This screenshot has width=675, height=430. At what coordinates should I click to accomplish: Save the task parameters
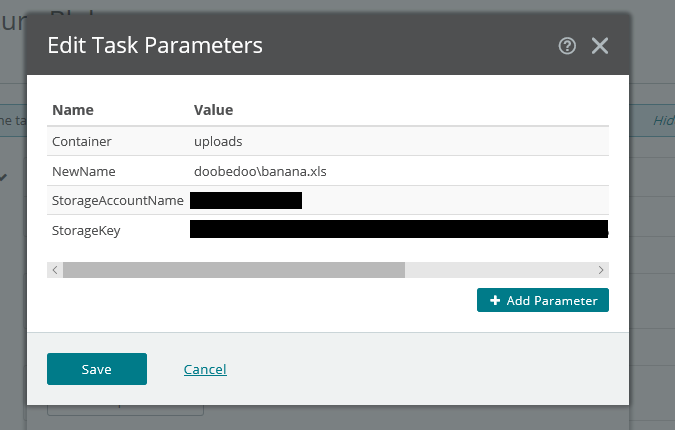tap(97, 369)
